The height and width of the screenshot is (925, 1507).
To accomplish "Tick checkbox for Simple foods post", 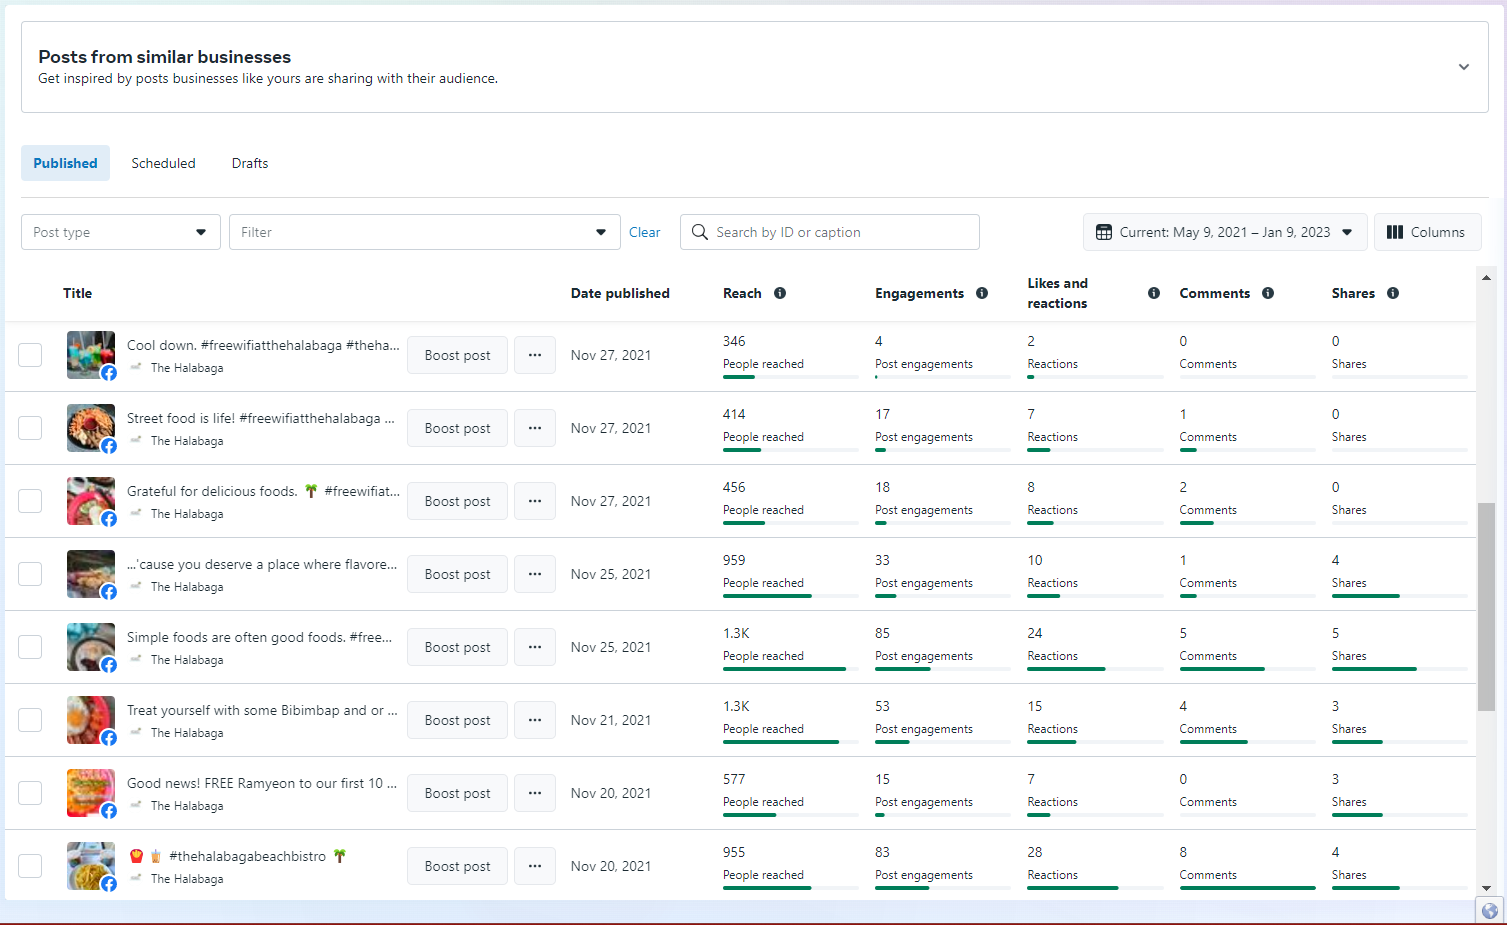I will (30, 647).
